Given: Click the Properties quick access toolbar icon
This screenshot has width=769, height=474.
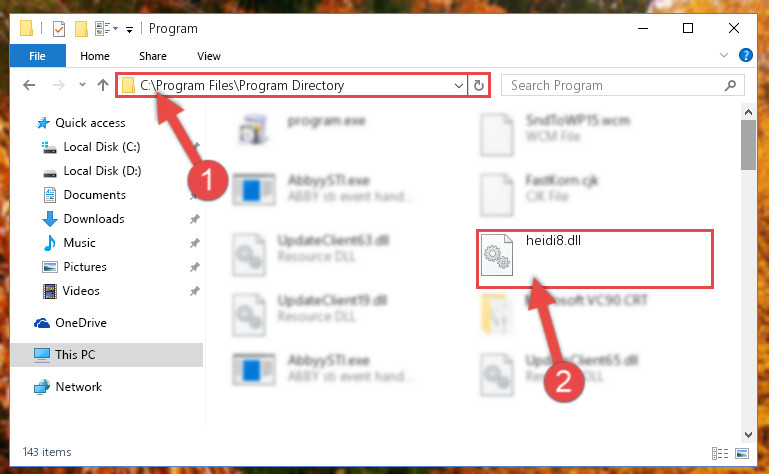Looking at the screenshot, I should pyautogui.click(x=59, y=29).
